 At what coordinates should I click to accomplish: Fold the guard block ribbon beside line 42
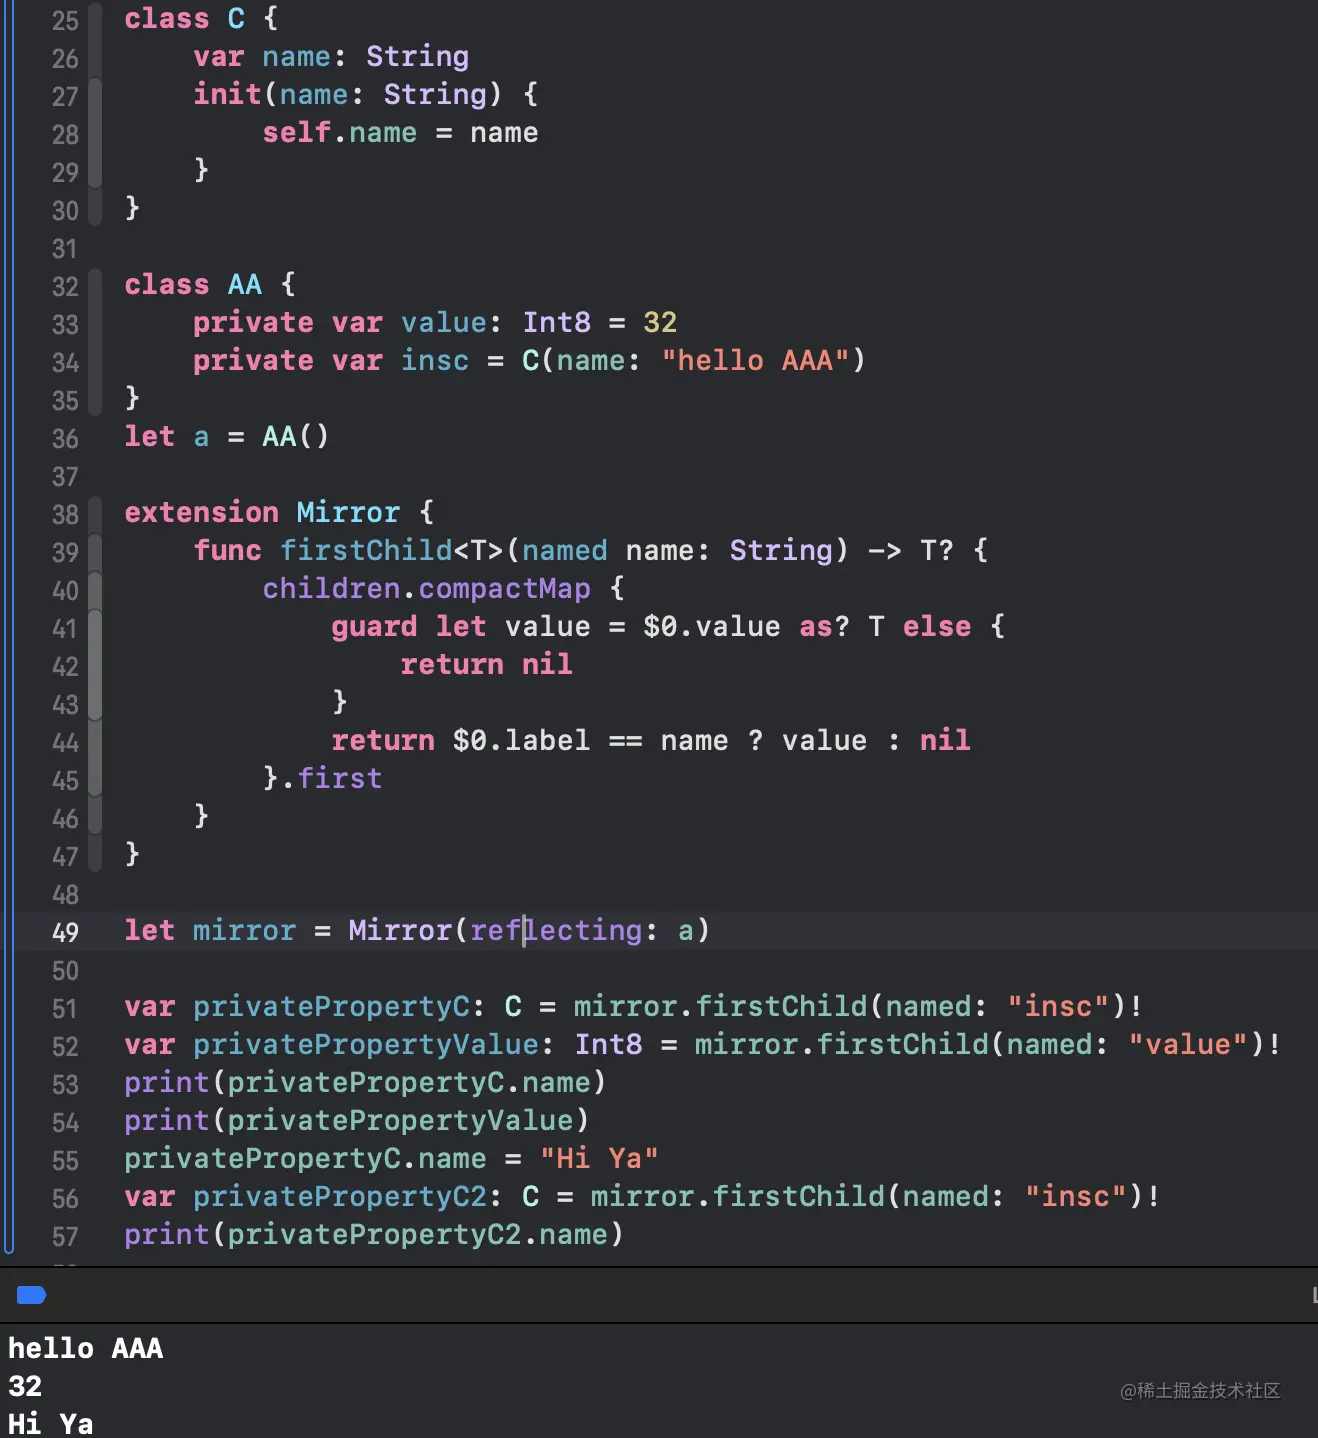pyautogui.click(x=95, y=666)
